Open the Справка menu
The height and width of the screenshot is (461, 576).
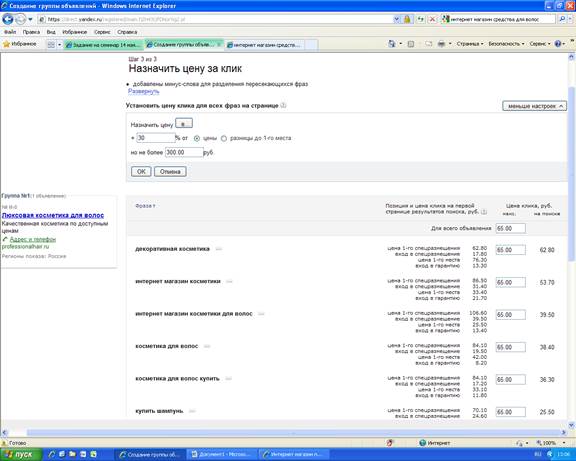[127, 32]
